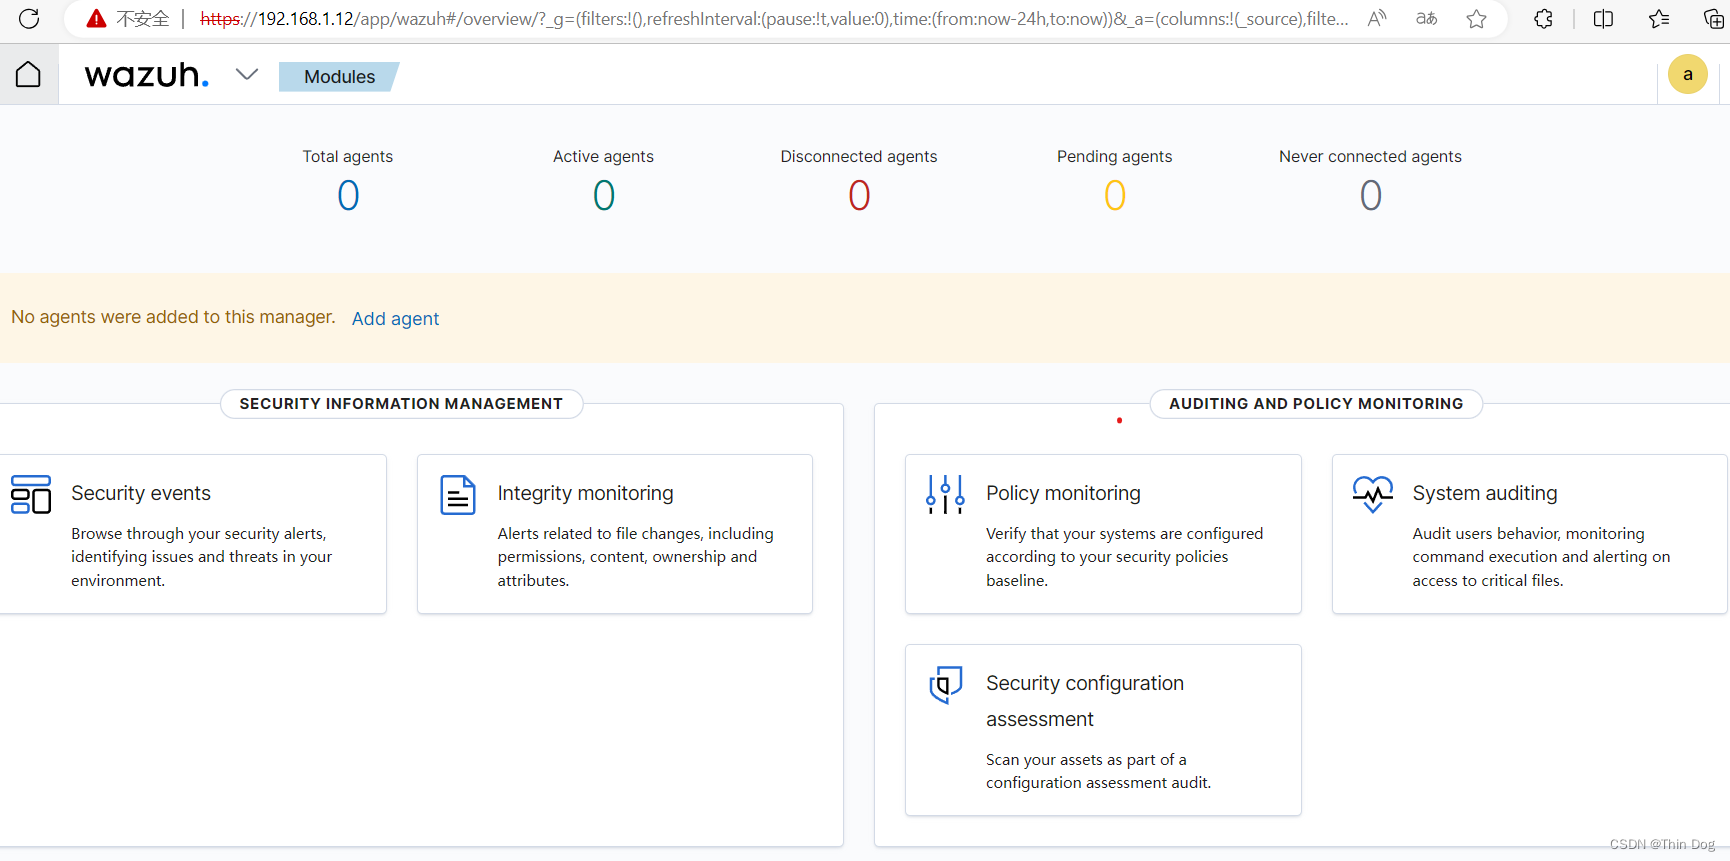1730x861 pixels.
Task: Click 'Verify that your systems' description
Action: click(x=1124, y=557)
